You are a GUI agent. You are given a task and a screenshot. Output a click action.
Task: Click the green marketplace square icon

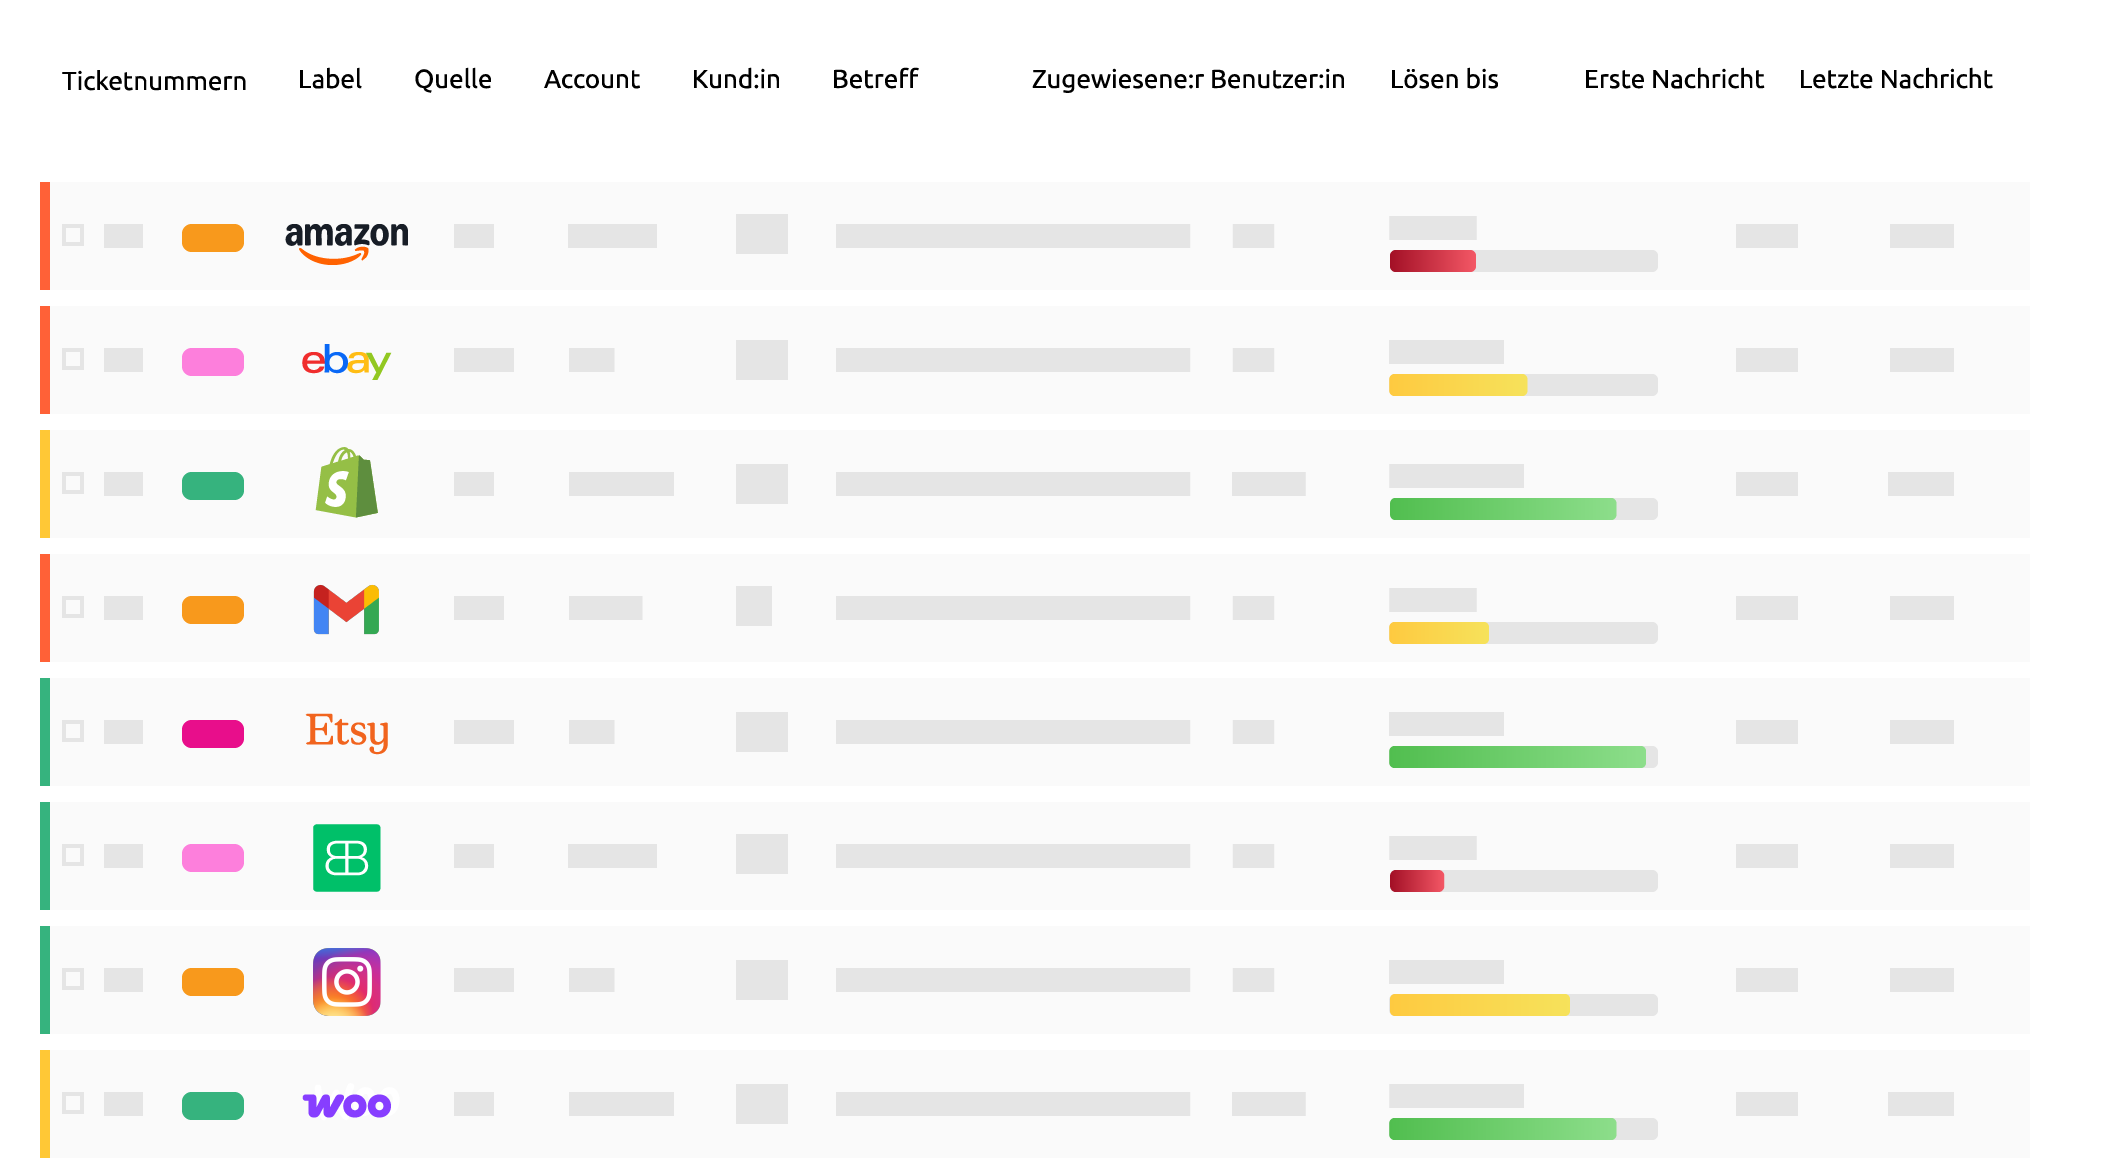(346, 857)
